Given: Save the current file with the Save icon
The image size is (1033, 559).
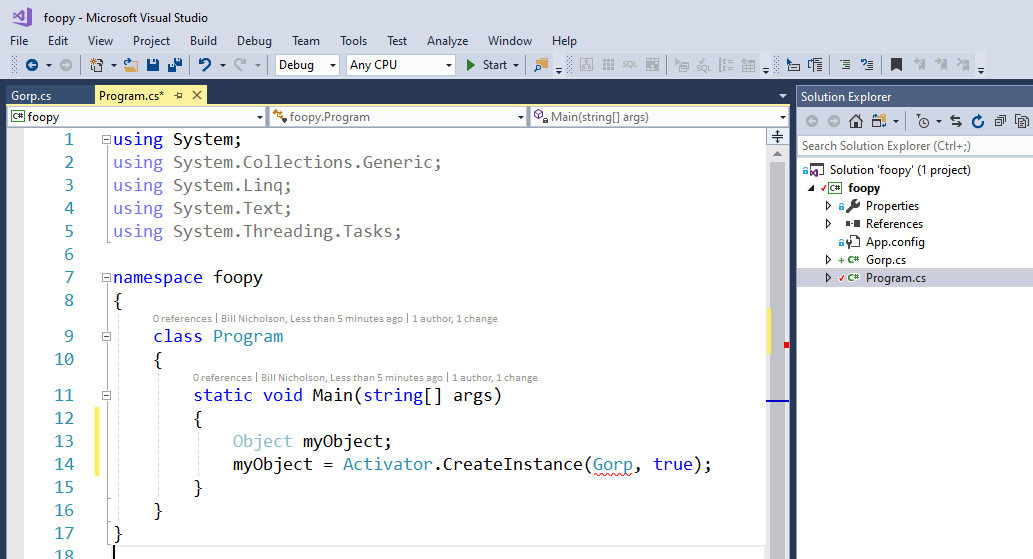Looking at the screenshot, I should 153,65.
